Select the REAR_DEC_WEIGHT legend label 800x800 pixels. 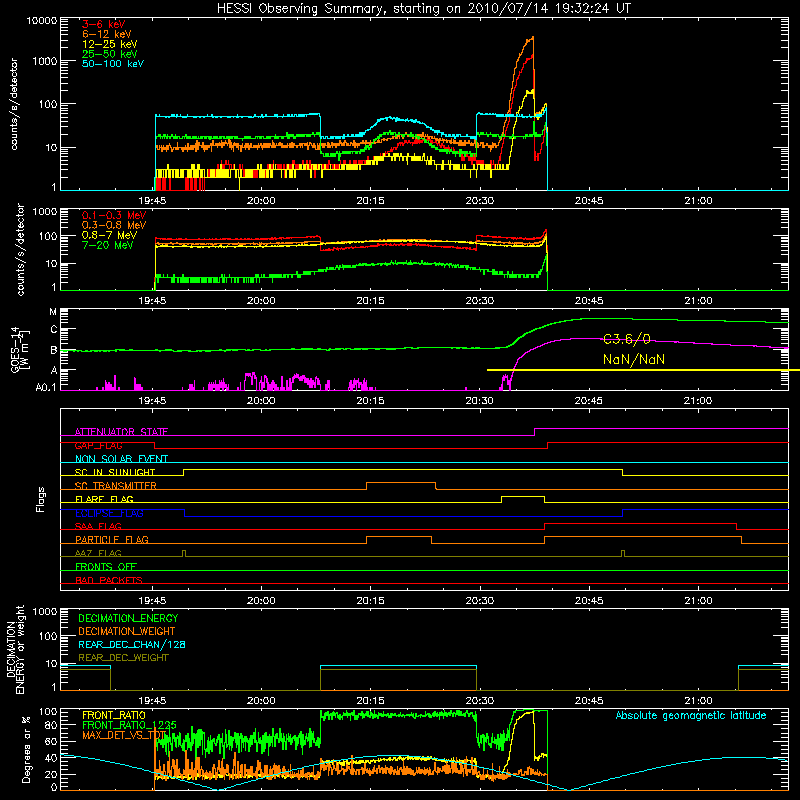point(123,658)
